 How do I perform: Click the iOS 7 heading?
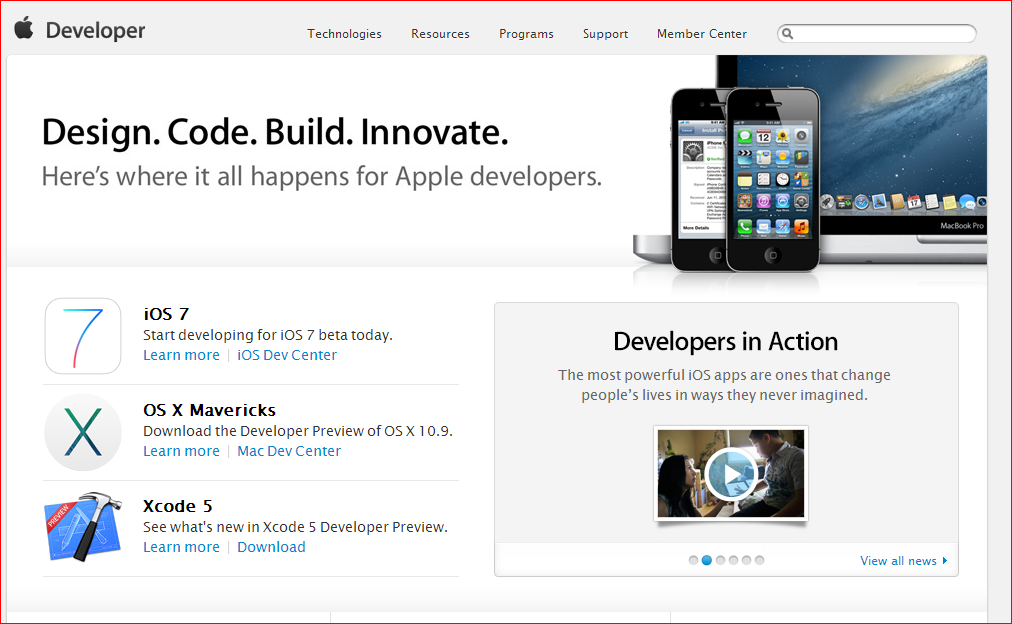pyautogui.click(x=166, y=314)
